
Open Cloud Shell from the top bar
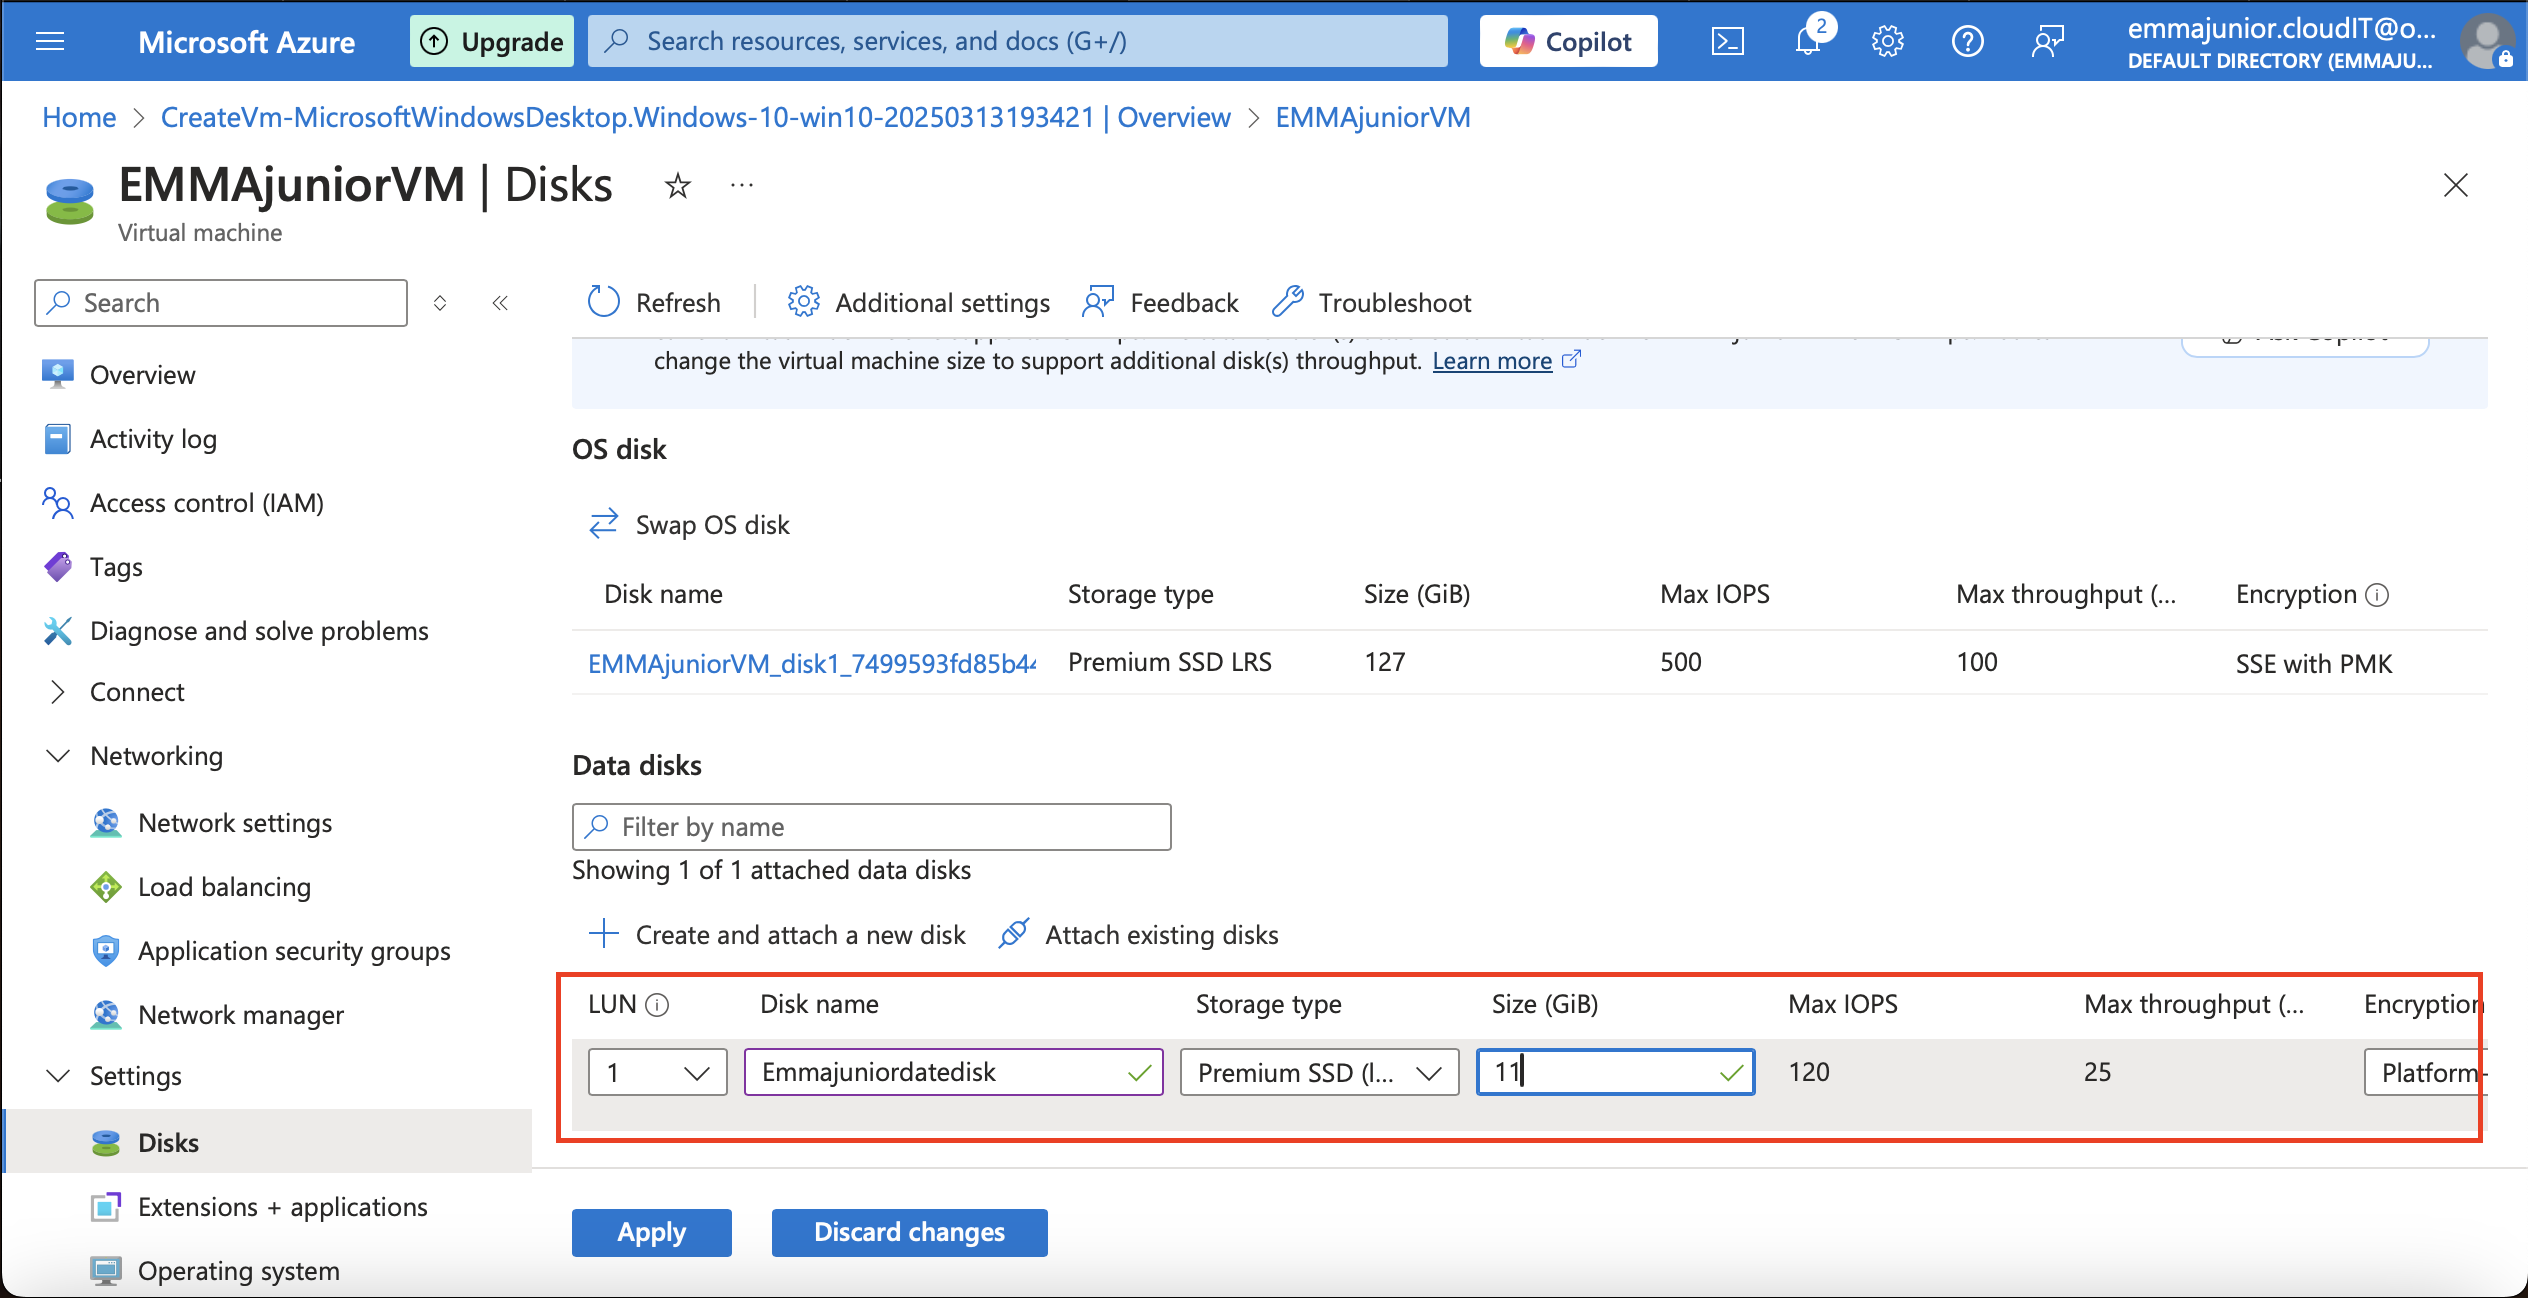coord(1727,41)
